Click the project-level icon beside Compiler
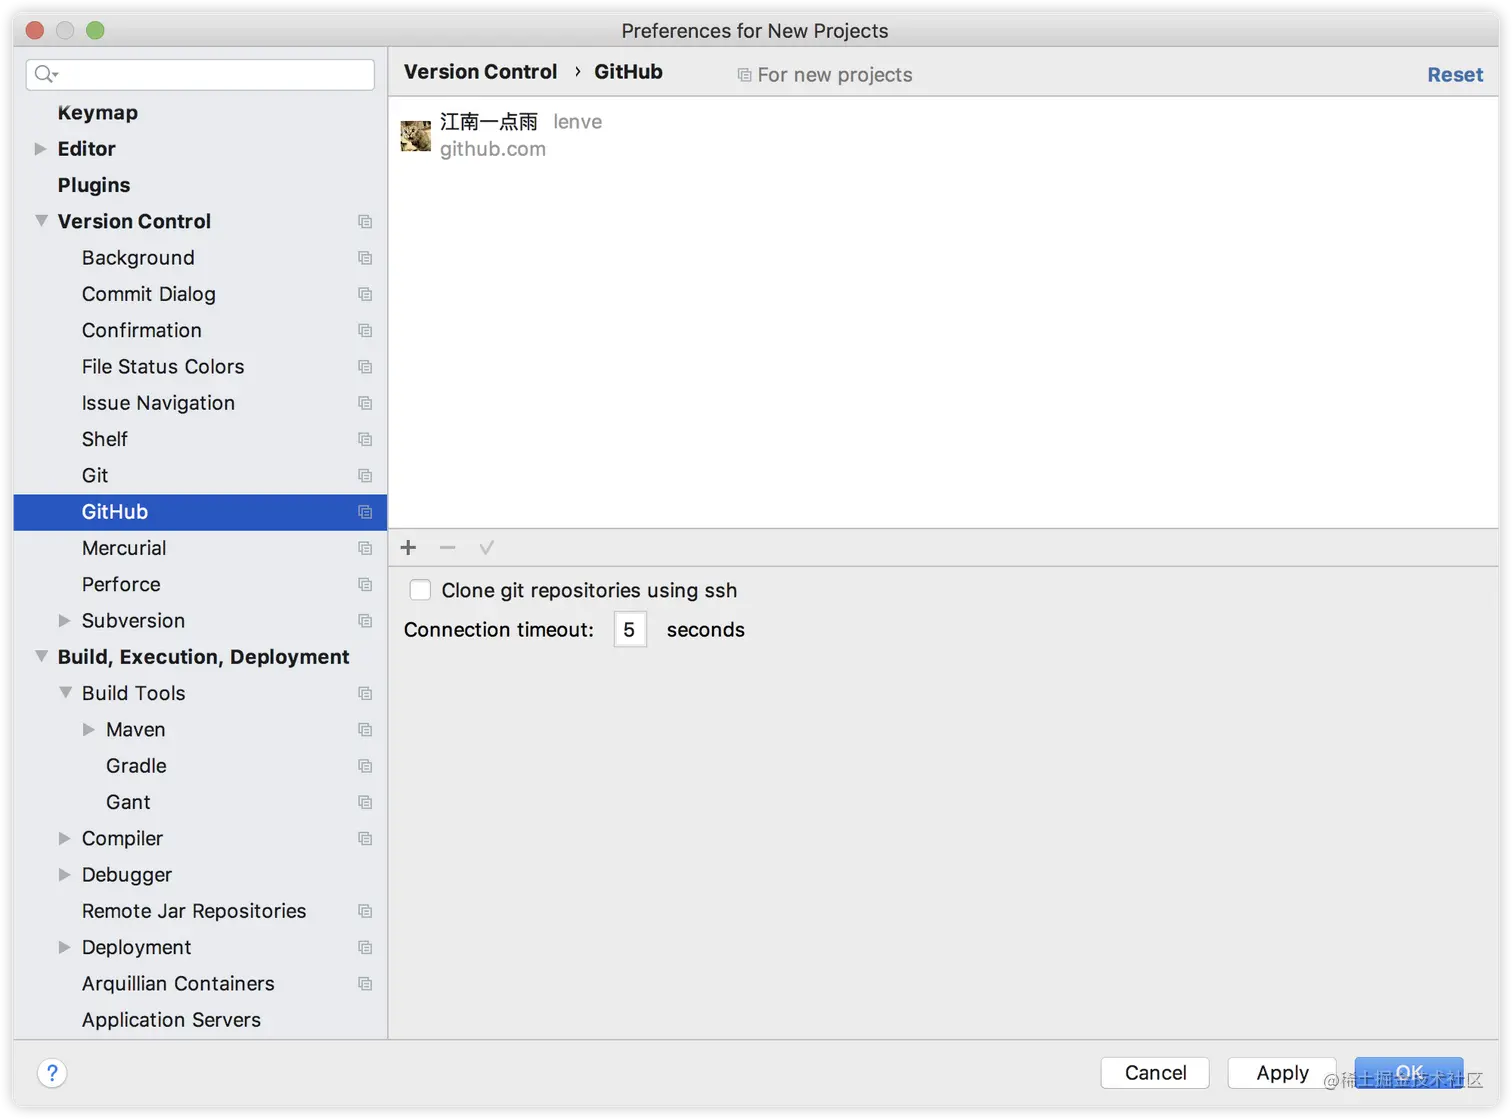The width and height of the screenshot is (1512, 1119). click(365, 838)
